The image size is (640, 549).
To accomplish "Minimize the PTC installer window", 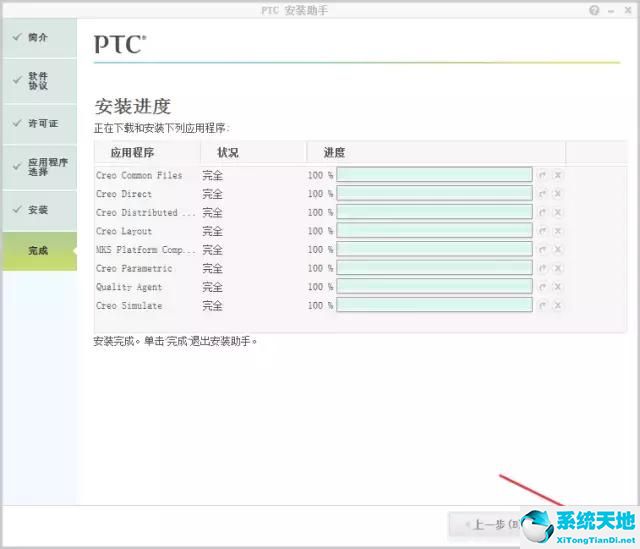I will pos(611,11).
